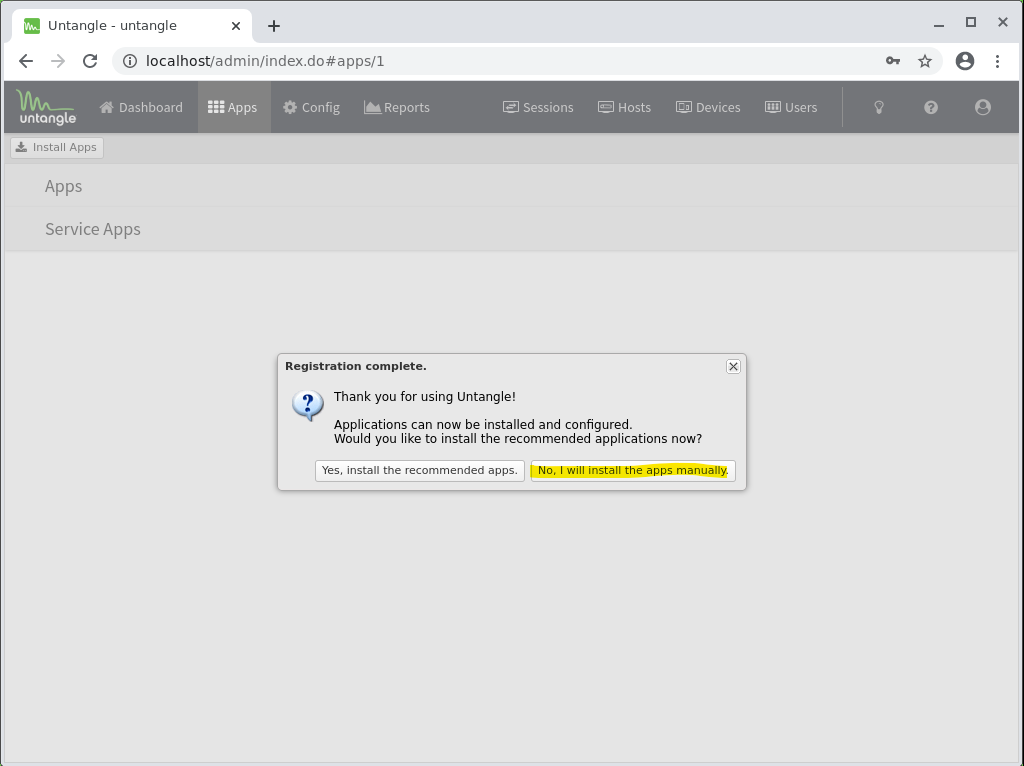Click the Thank you for using Untangle text
Screen dimensions: 1024x766
424,397
